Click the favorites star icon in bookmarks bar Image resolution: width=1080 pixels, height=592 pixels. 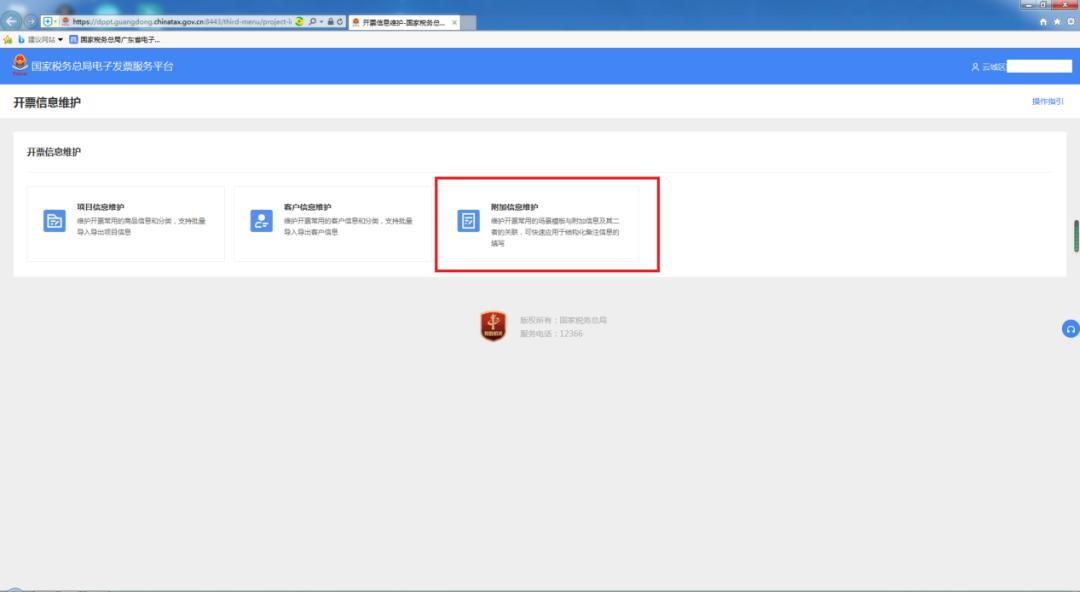click(8, 40)
